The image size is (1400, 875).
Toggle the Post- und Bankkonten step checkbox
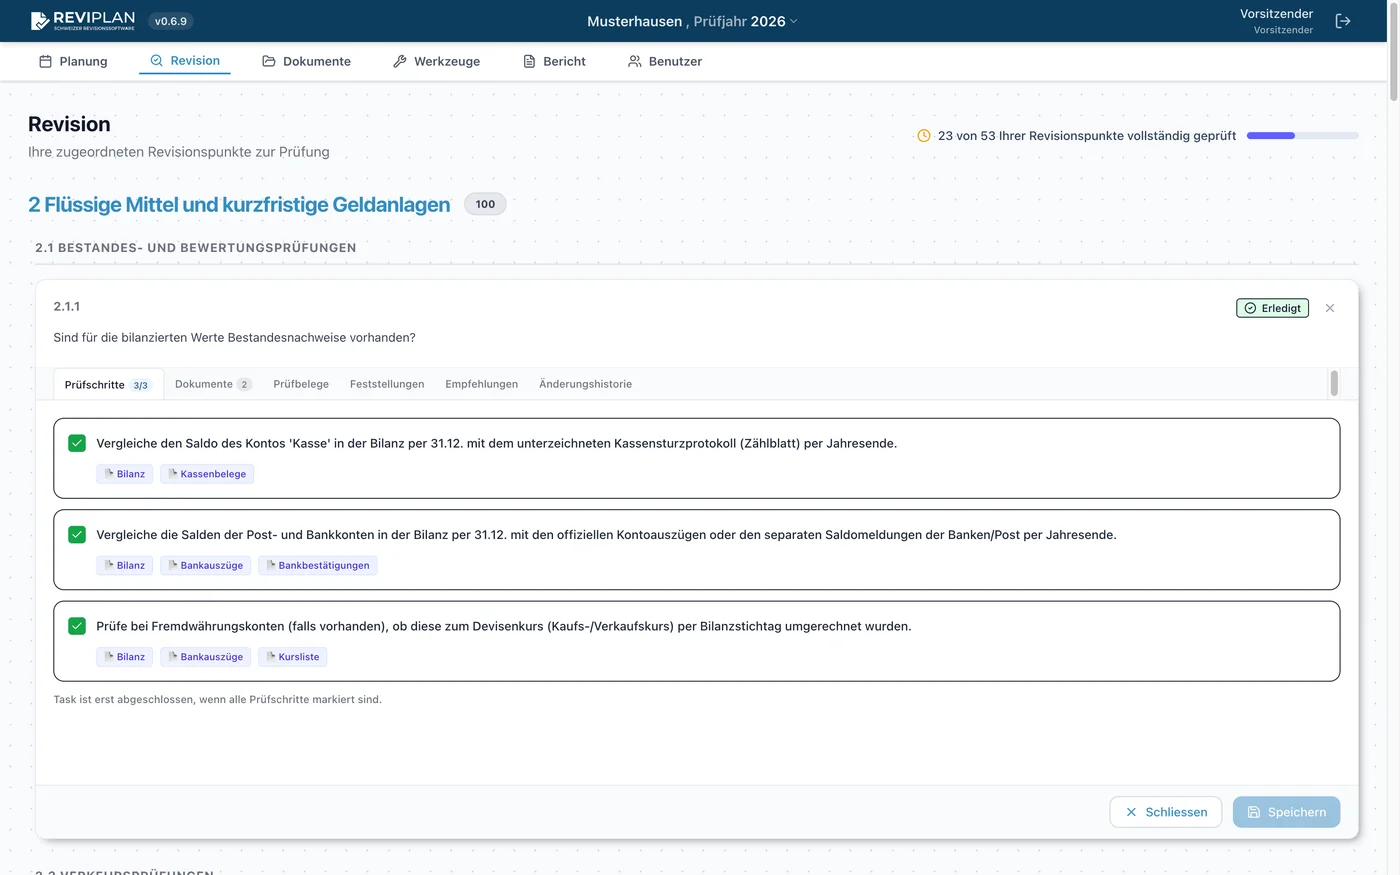(77, 535)
